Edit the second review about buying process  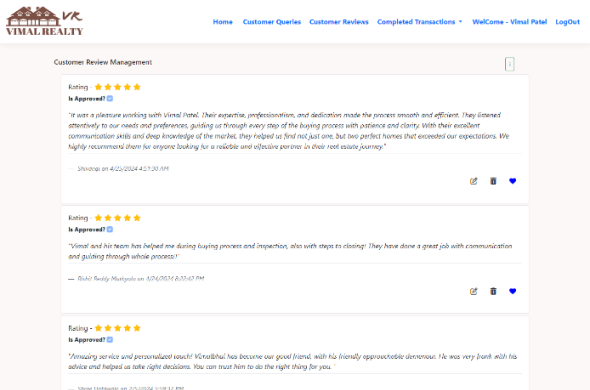pos(473,291)
